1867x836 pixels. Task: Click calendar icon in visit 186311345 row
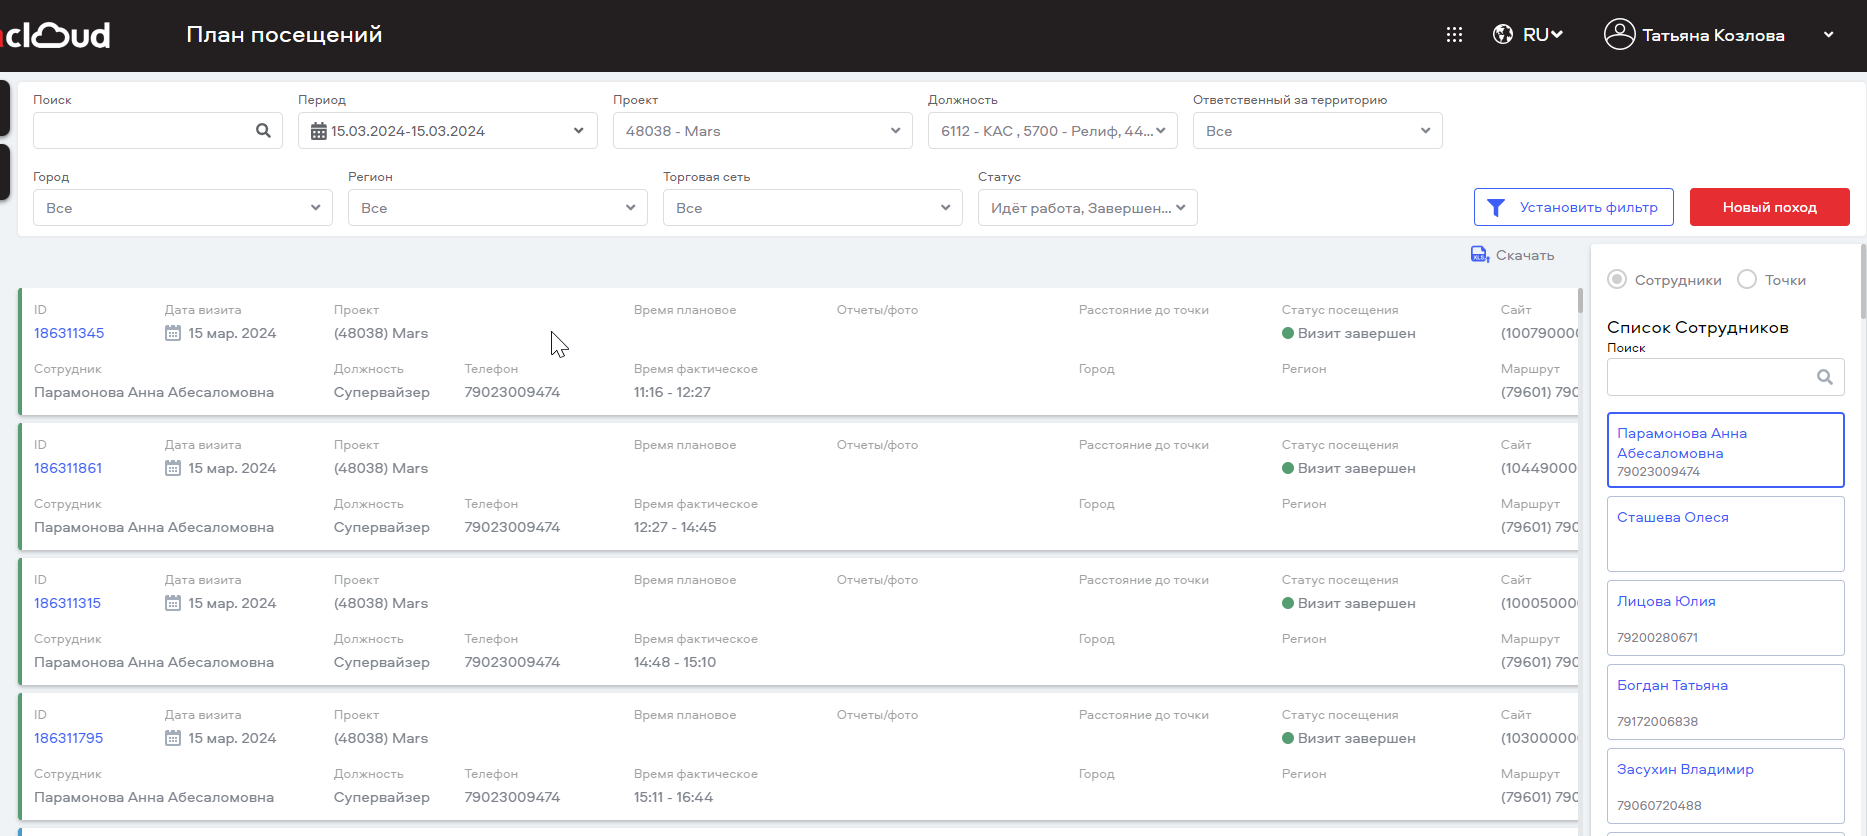(173, 333)
